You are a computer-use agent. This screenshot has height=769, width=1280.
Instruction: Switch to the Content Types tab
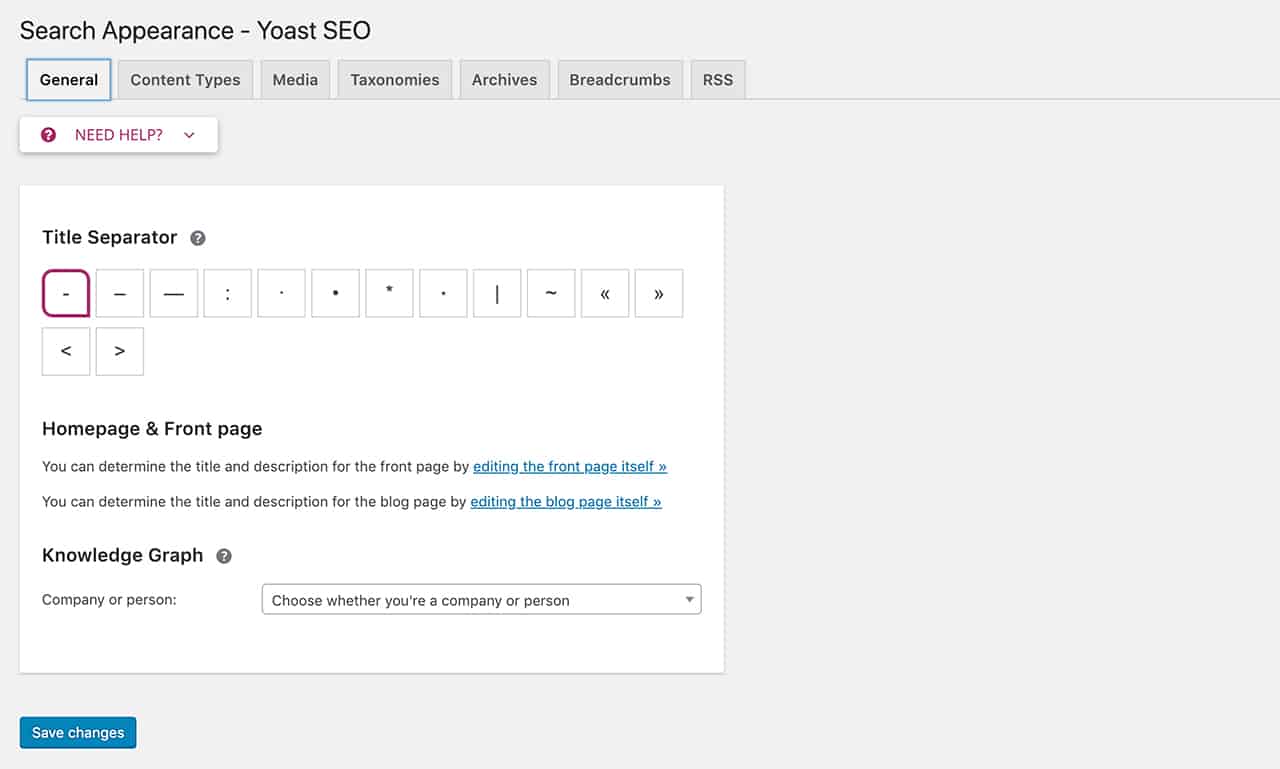click(185, 80)
